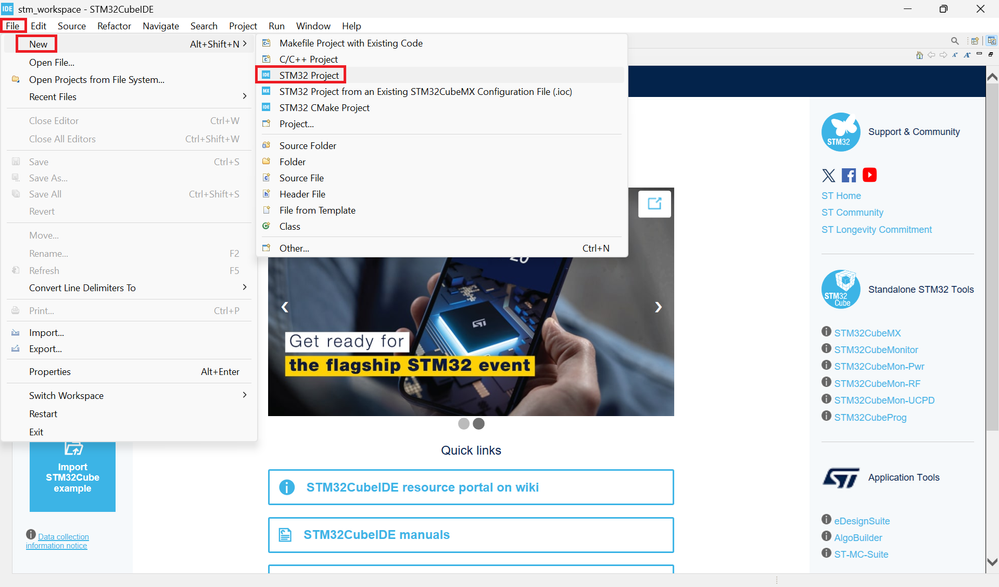Click the ST logo next to Application Tools

click(x=840, y=477)
